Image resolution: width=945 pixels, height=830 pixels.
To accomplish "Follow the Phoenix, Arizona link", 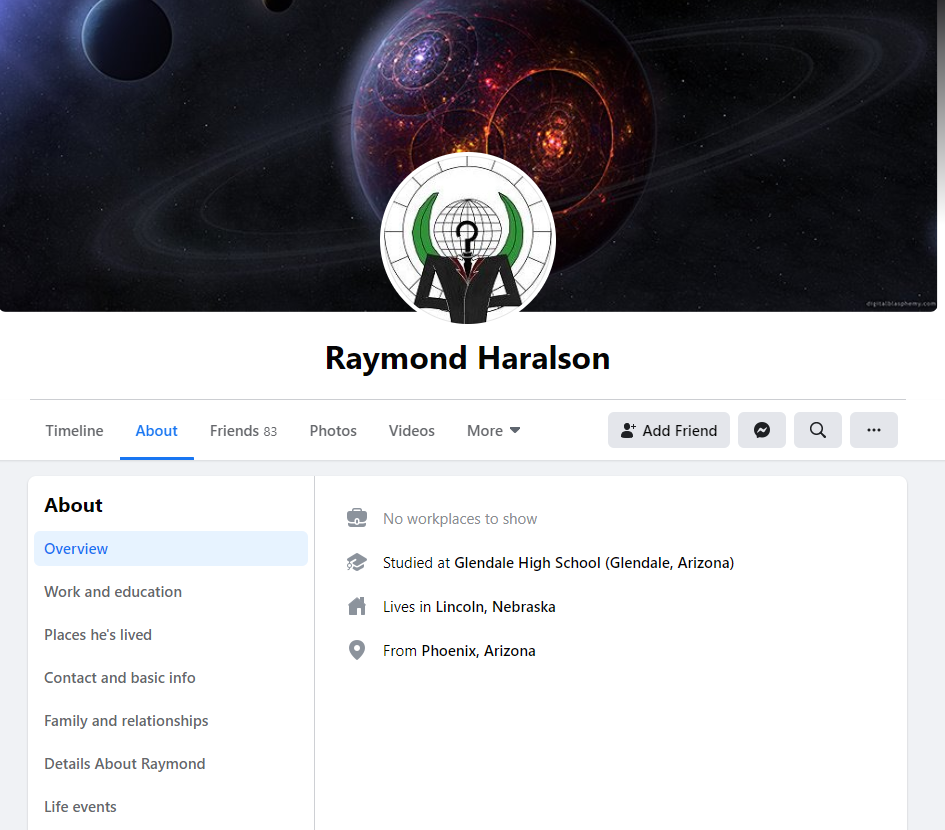I will coord(478,650).
